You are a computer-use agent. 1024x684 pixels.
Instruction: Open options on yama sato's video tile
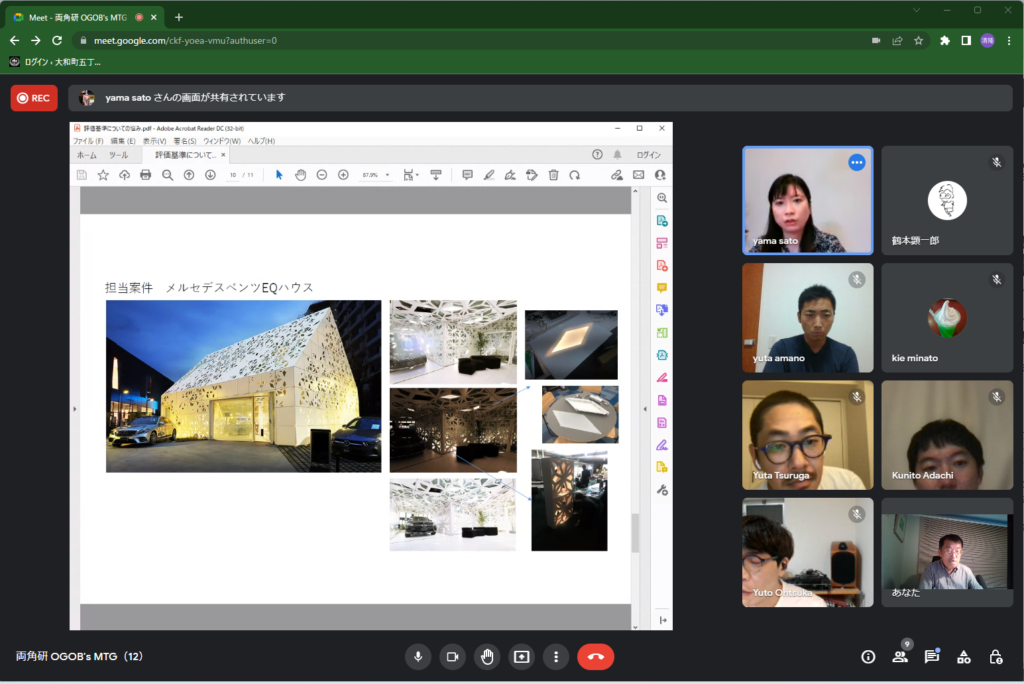(x=856, y=162)
